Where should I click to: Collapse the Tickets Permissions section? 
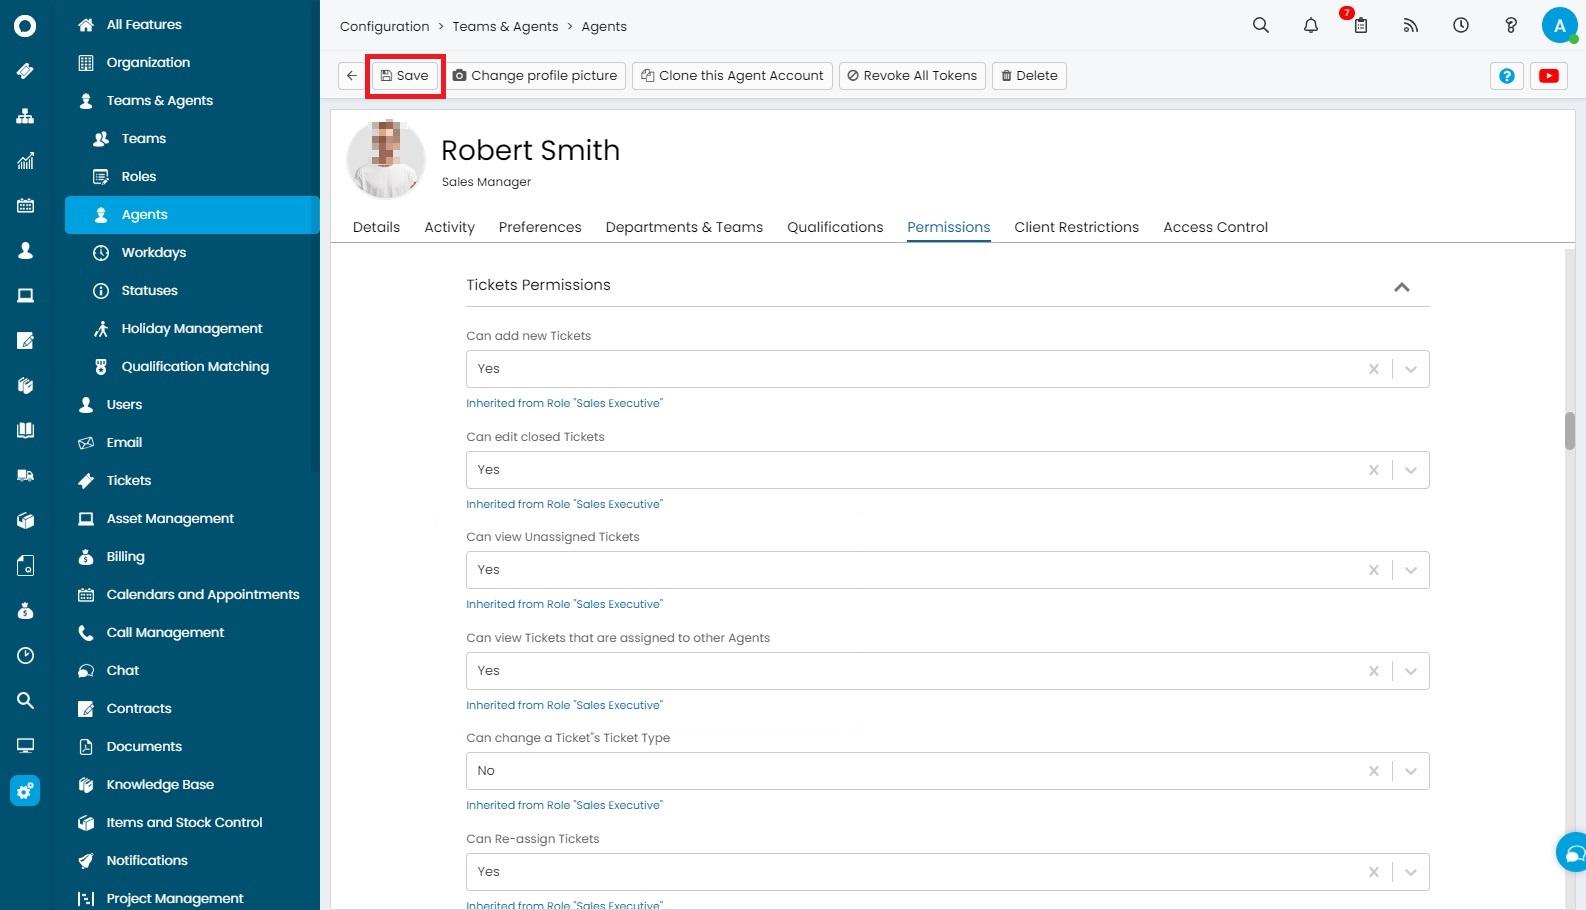coord(1401,287)
